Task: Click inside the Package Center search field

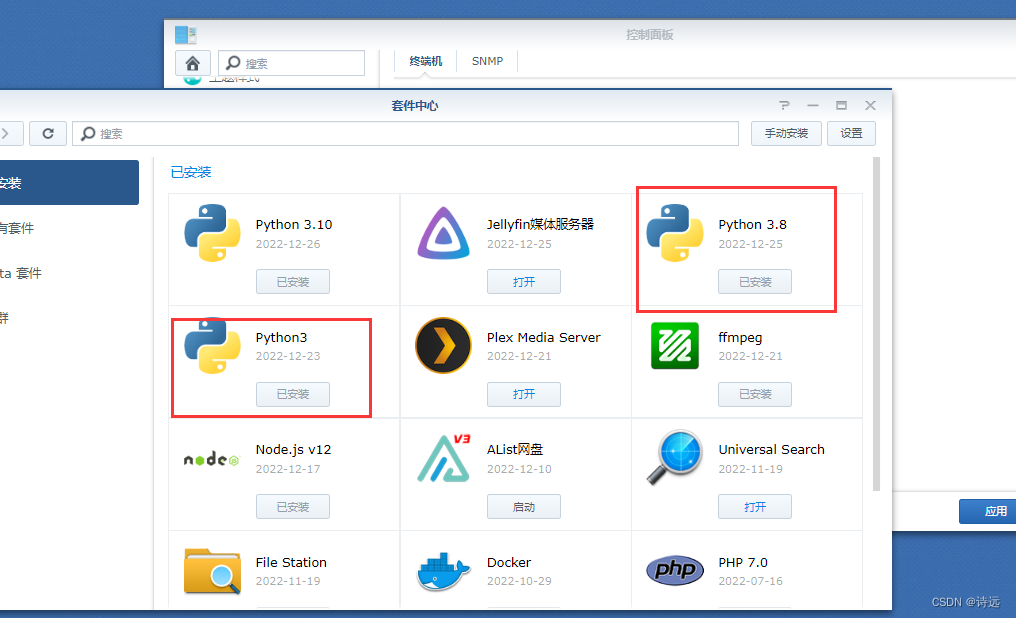Action: [400, 133]
